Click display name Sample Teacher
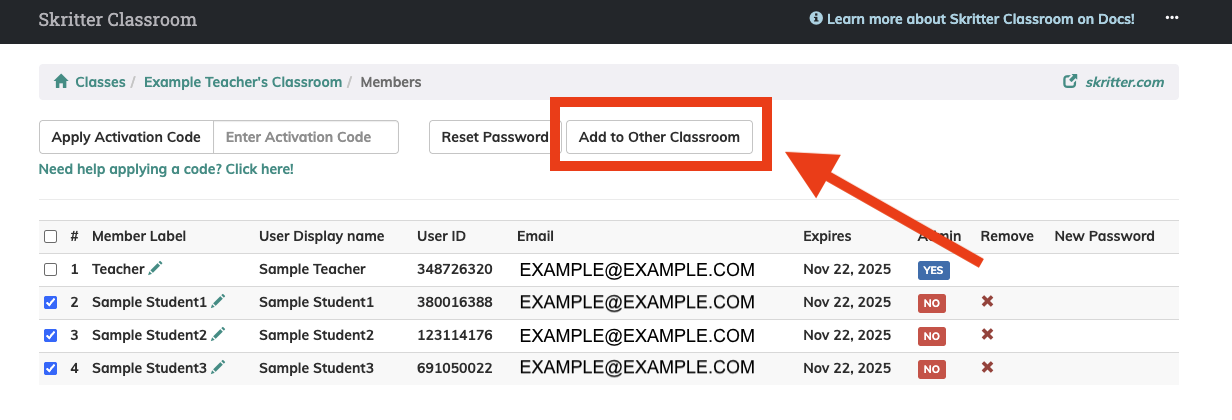Screen dimensions: 1232x420 tap(312, 270)
